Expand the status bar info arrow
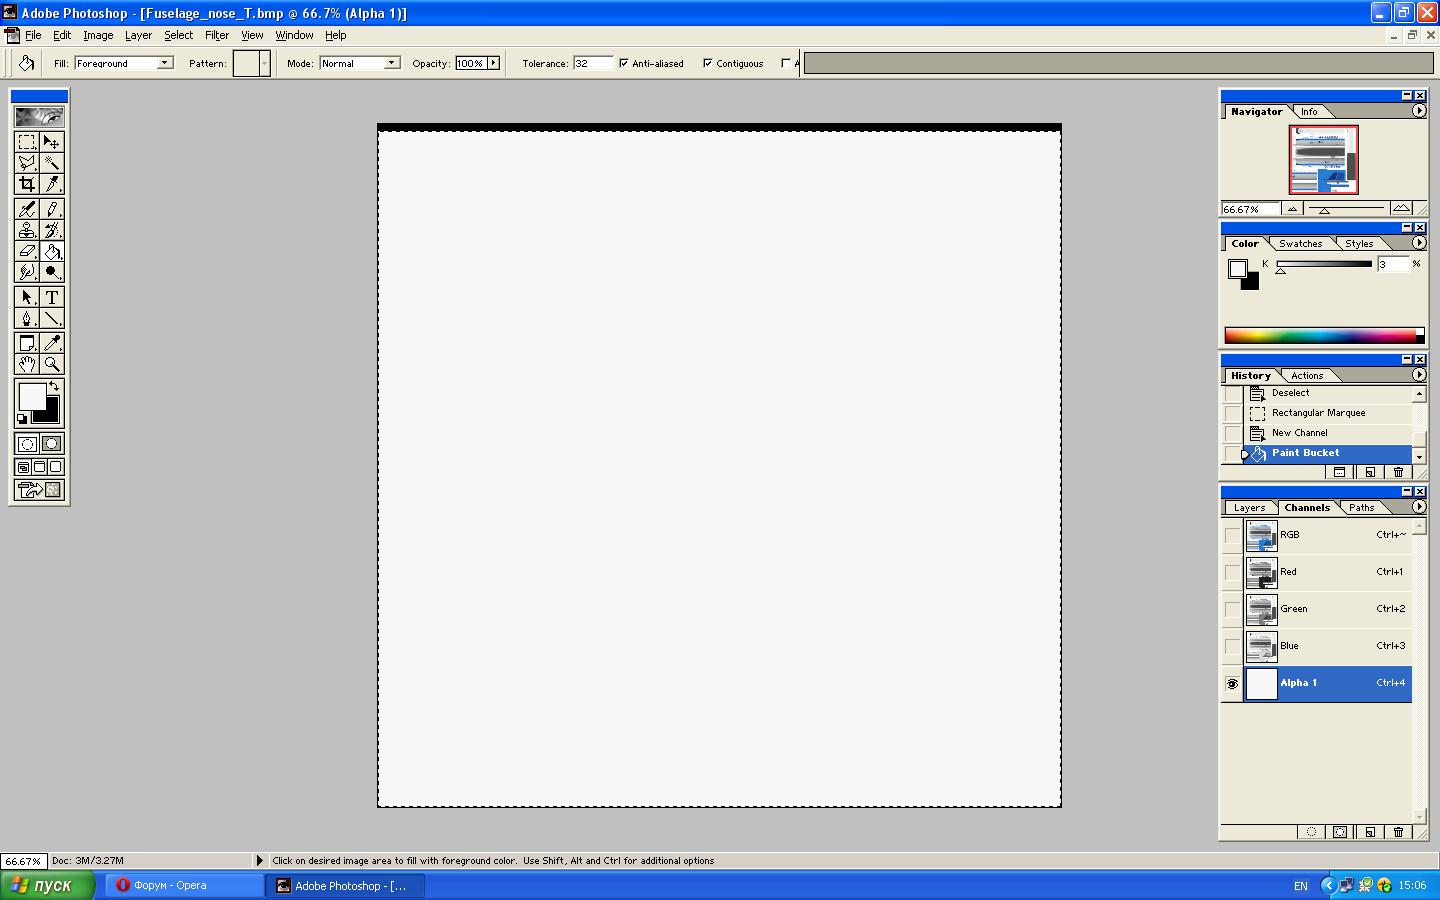This screenshot has width=1440, height=900. click(x=259, y=860)
